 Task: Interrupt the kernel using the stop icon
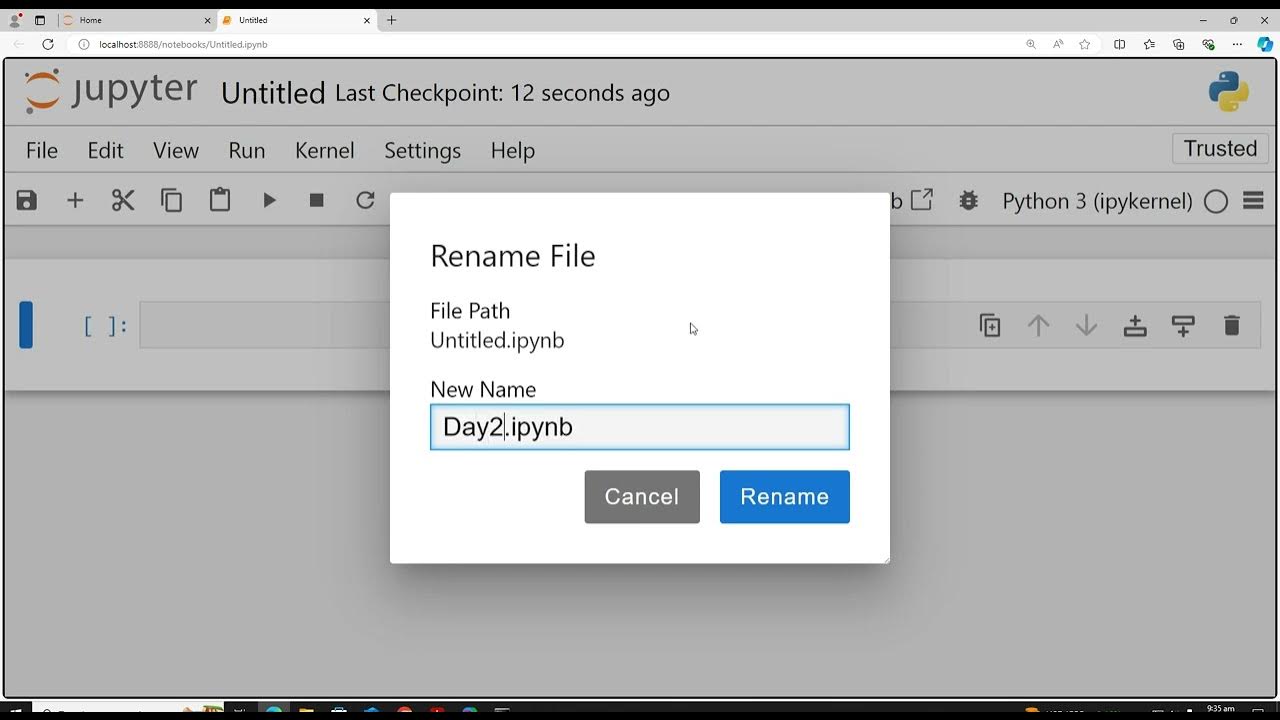coord(317,201)
